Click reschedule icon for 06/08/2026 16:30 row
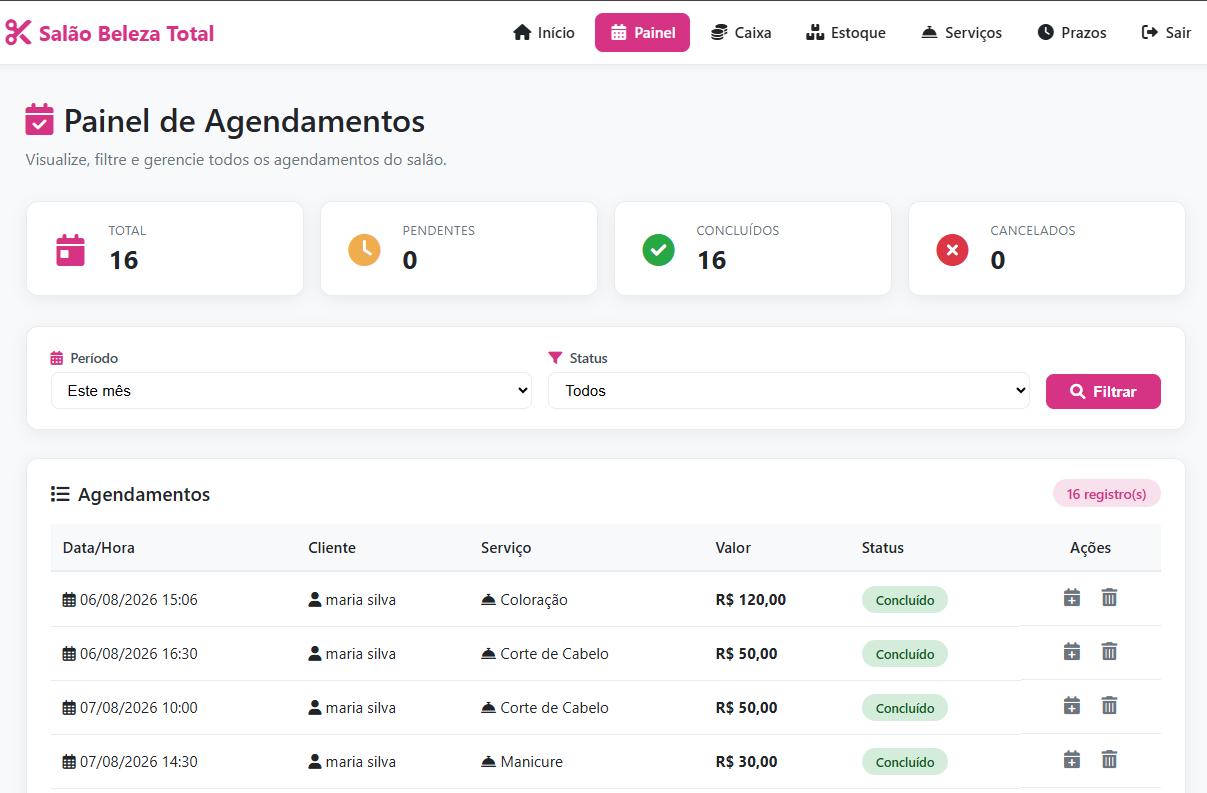The height and width of the screenshot is (793, 1207). [1072, 652]
